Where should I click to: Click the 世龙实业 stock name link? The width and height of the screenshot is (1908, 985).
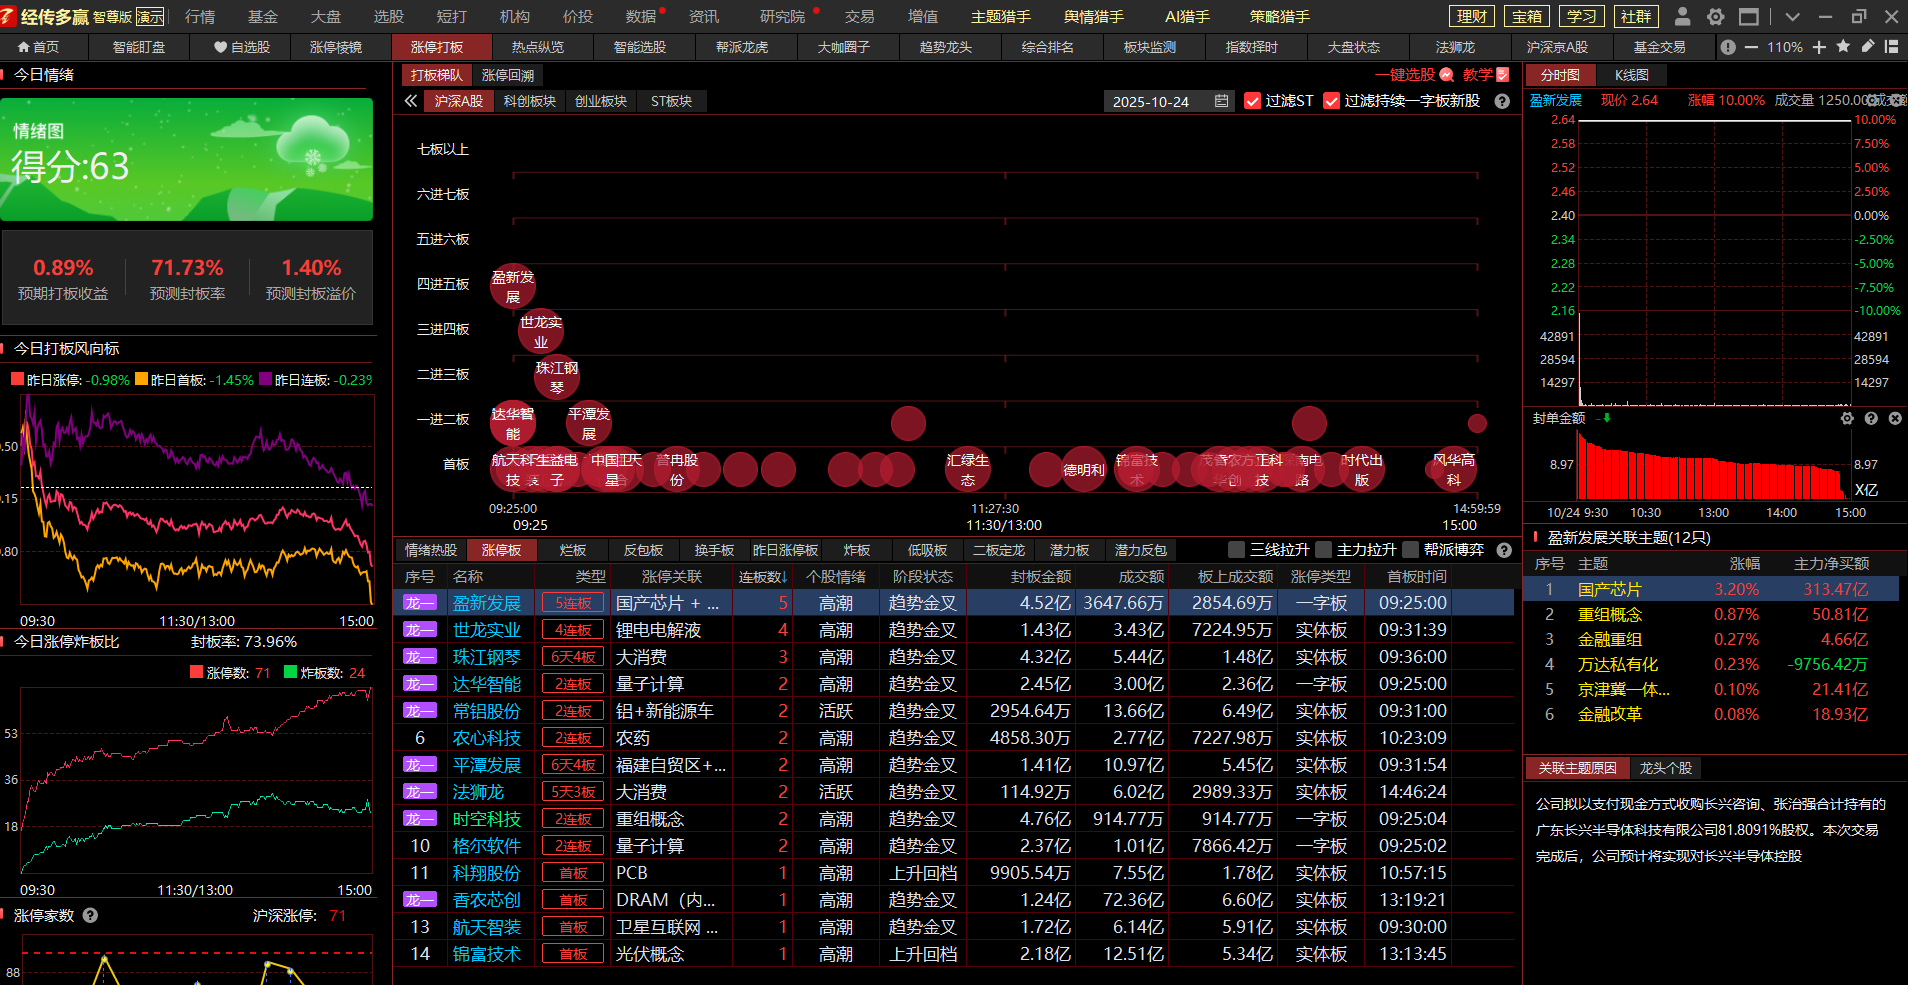[x=486, y=630]
